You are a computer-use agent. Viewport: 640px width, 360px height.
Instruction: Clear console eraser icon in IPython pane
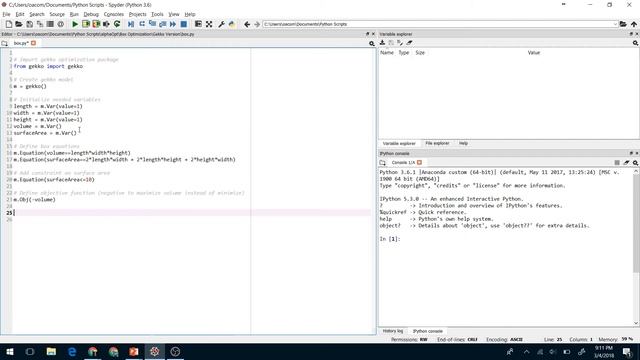[627, 163]
